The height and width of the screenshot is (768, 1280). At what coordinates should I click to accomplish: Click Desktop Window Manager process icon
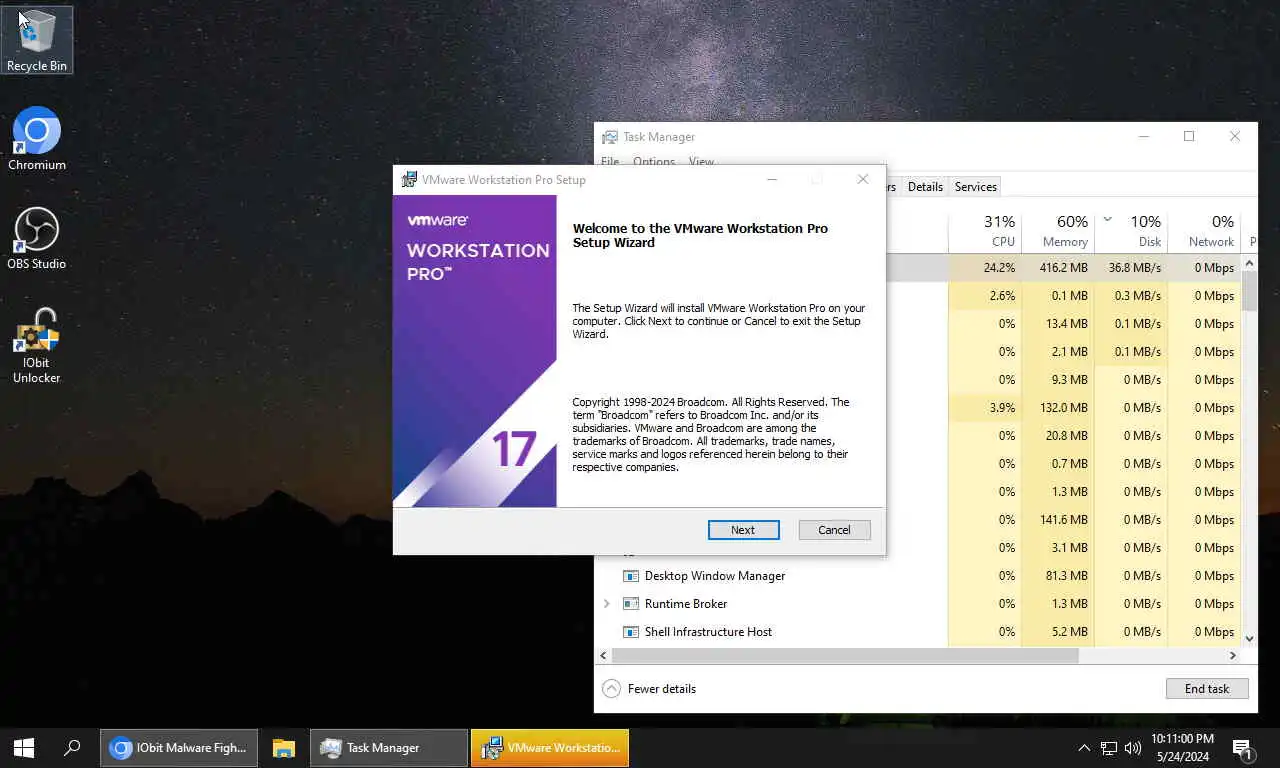coord(631,576)
